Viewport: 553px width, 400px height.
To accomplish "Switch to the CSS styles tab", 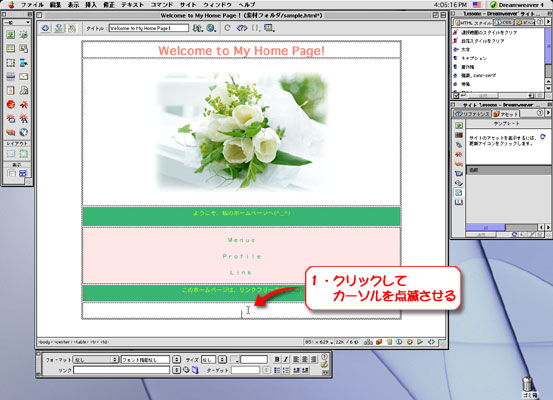I will pos(503,22).
